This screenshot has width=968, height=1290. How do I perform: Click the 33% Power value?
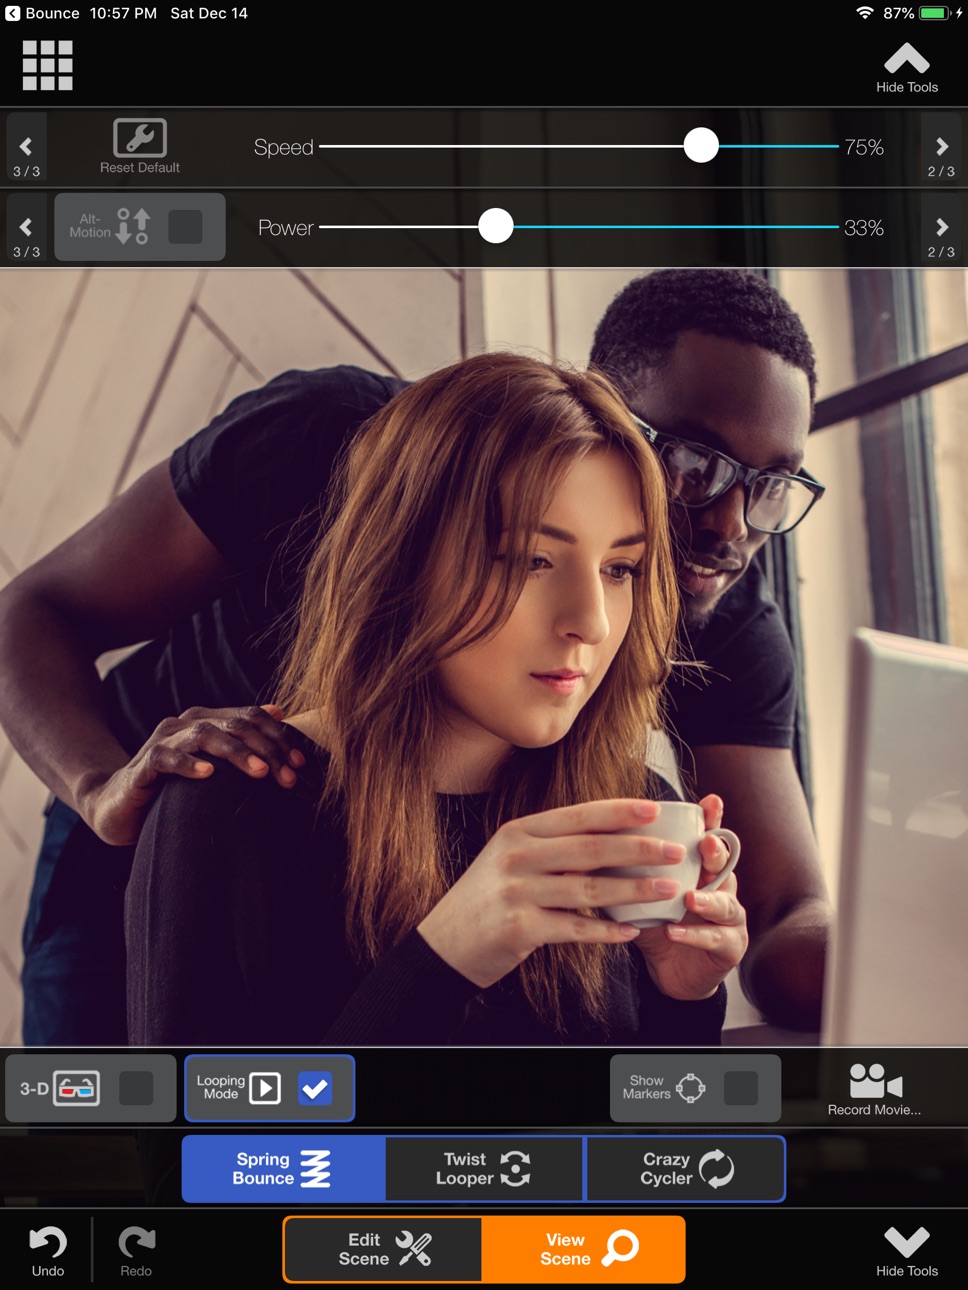[864, 228]
